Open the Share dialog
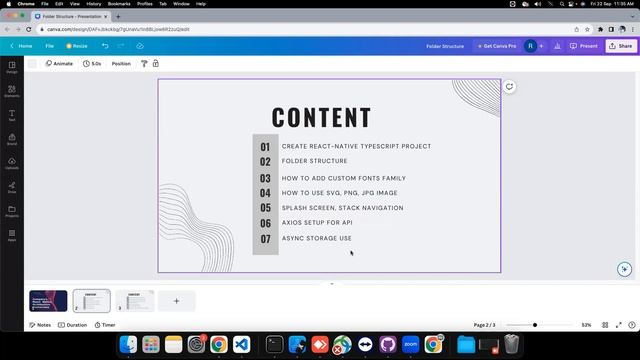The image size is (640, 360). point(621,46)
